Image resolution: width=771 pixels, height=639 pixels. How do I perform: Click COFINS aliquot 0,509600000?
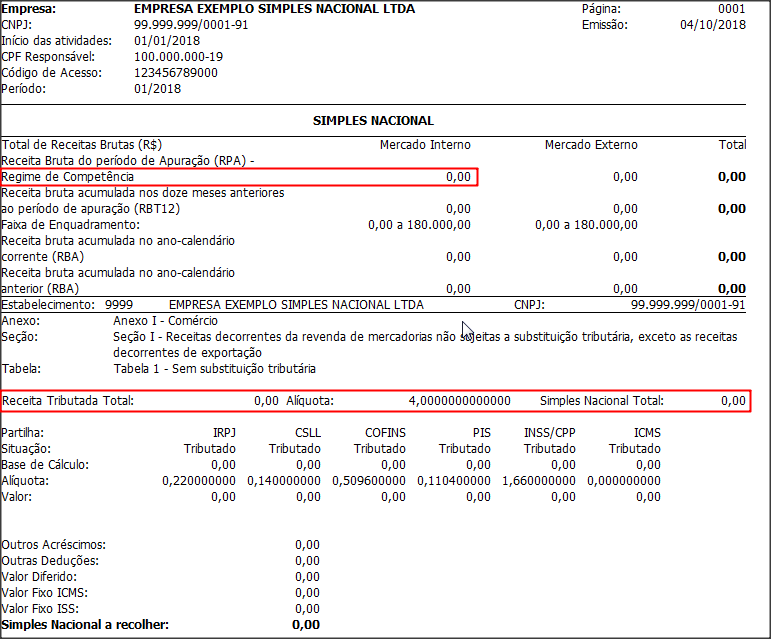(x=369, y=481)
